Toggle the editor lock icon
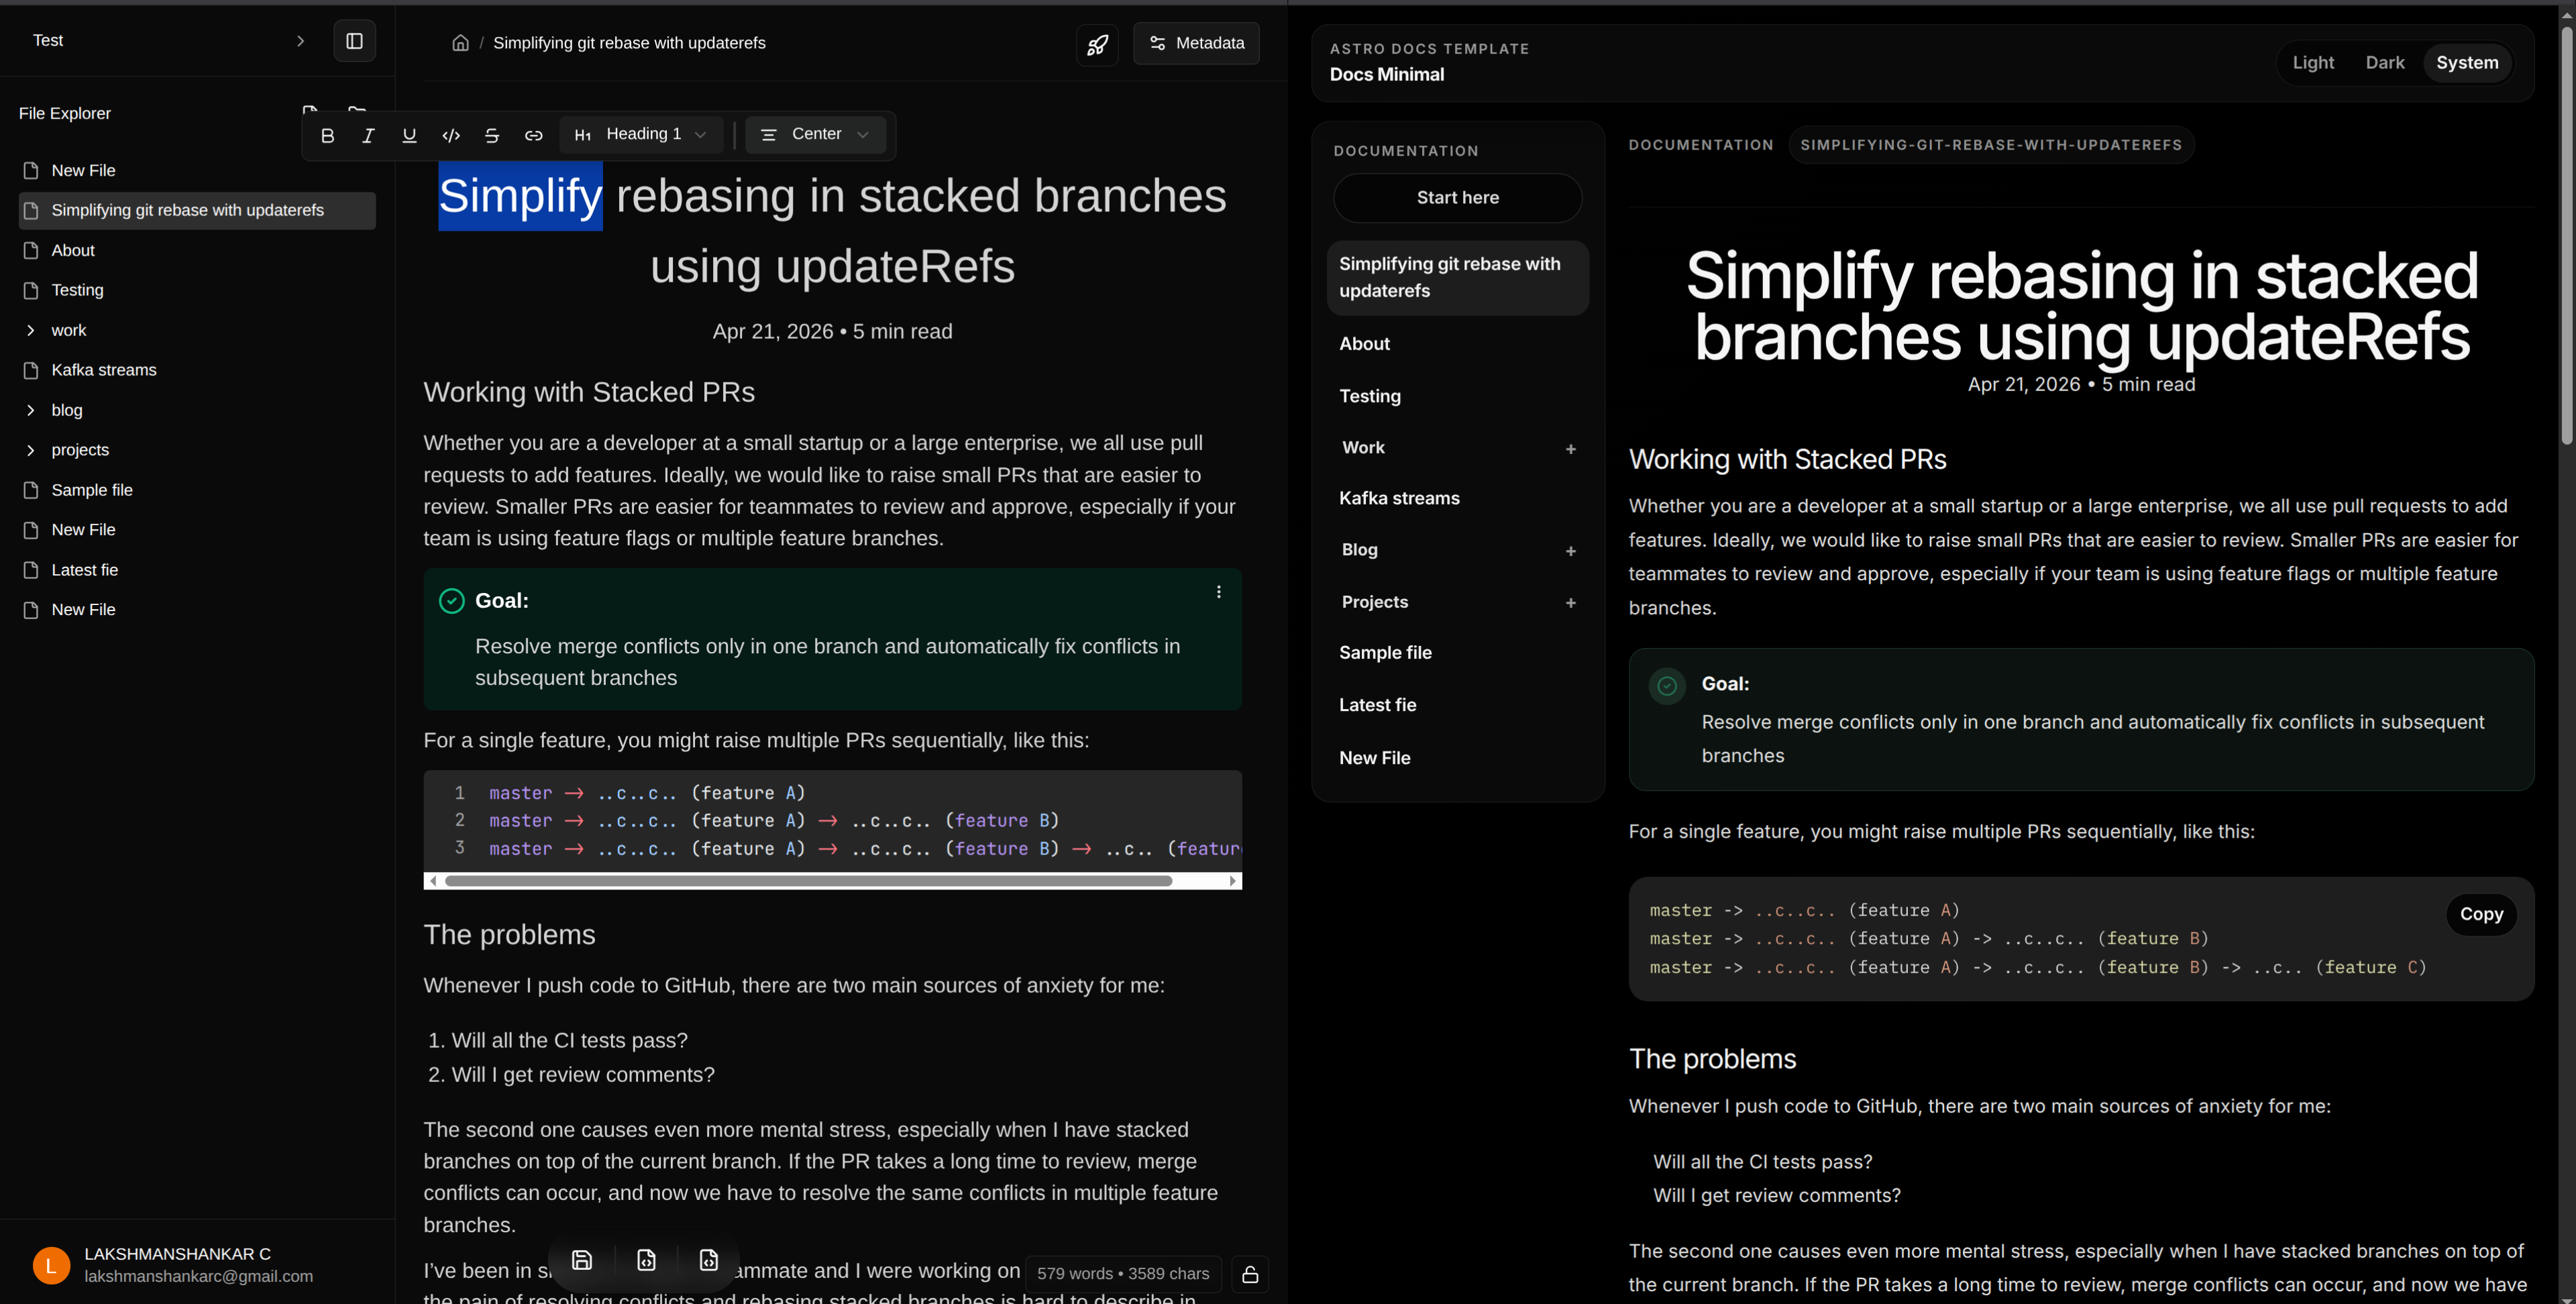 (1249, 1273)
